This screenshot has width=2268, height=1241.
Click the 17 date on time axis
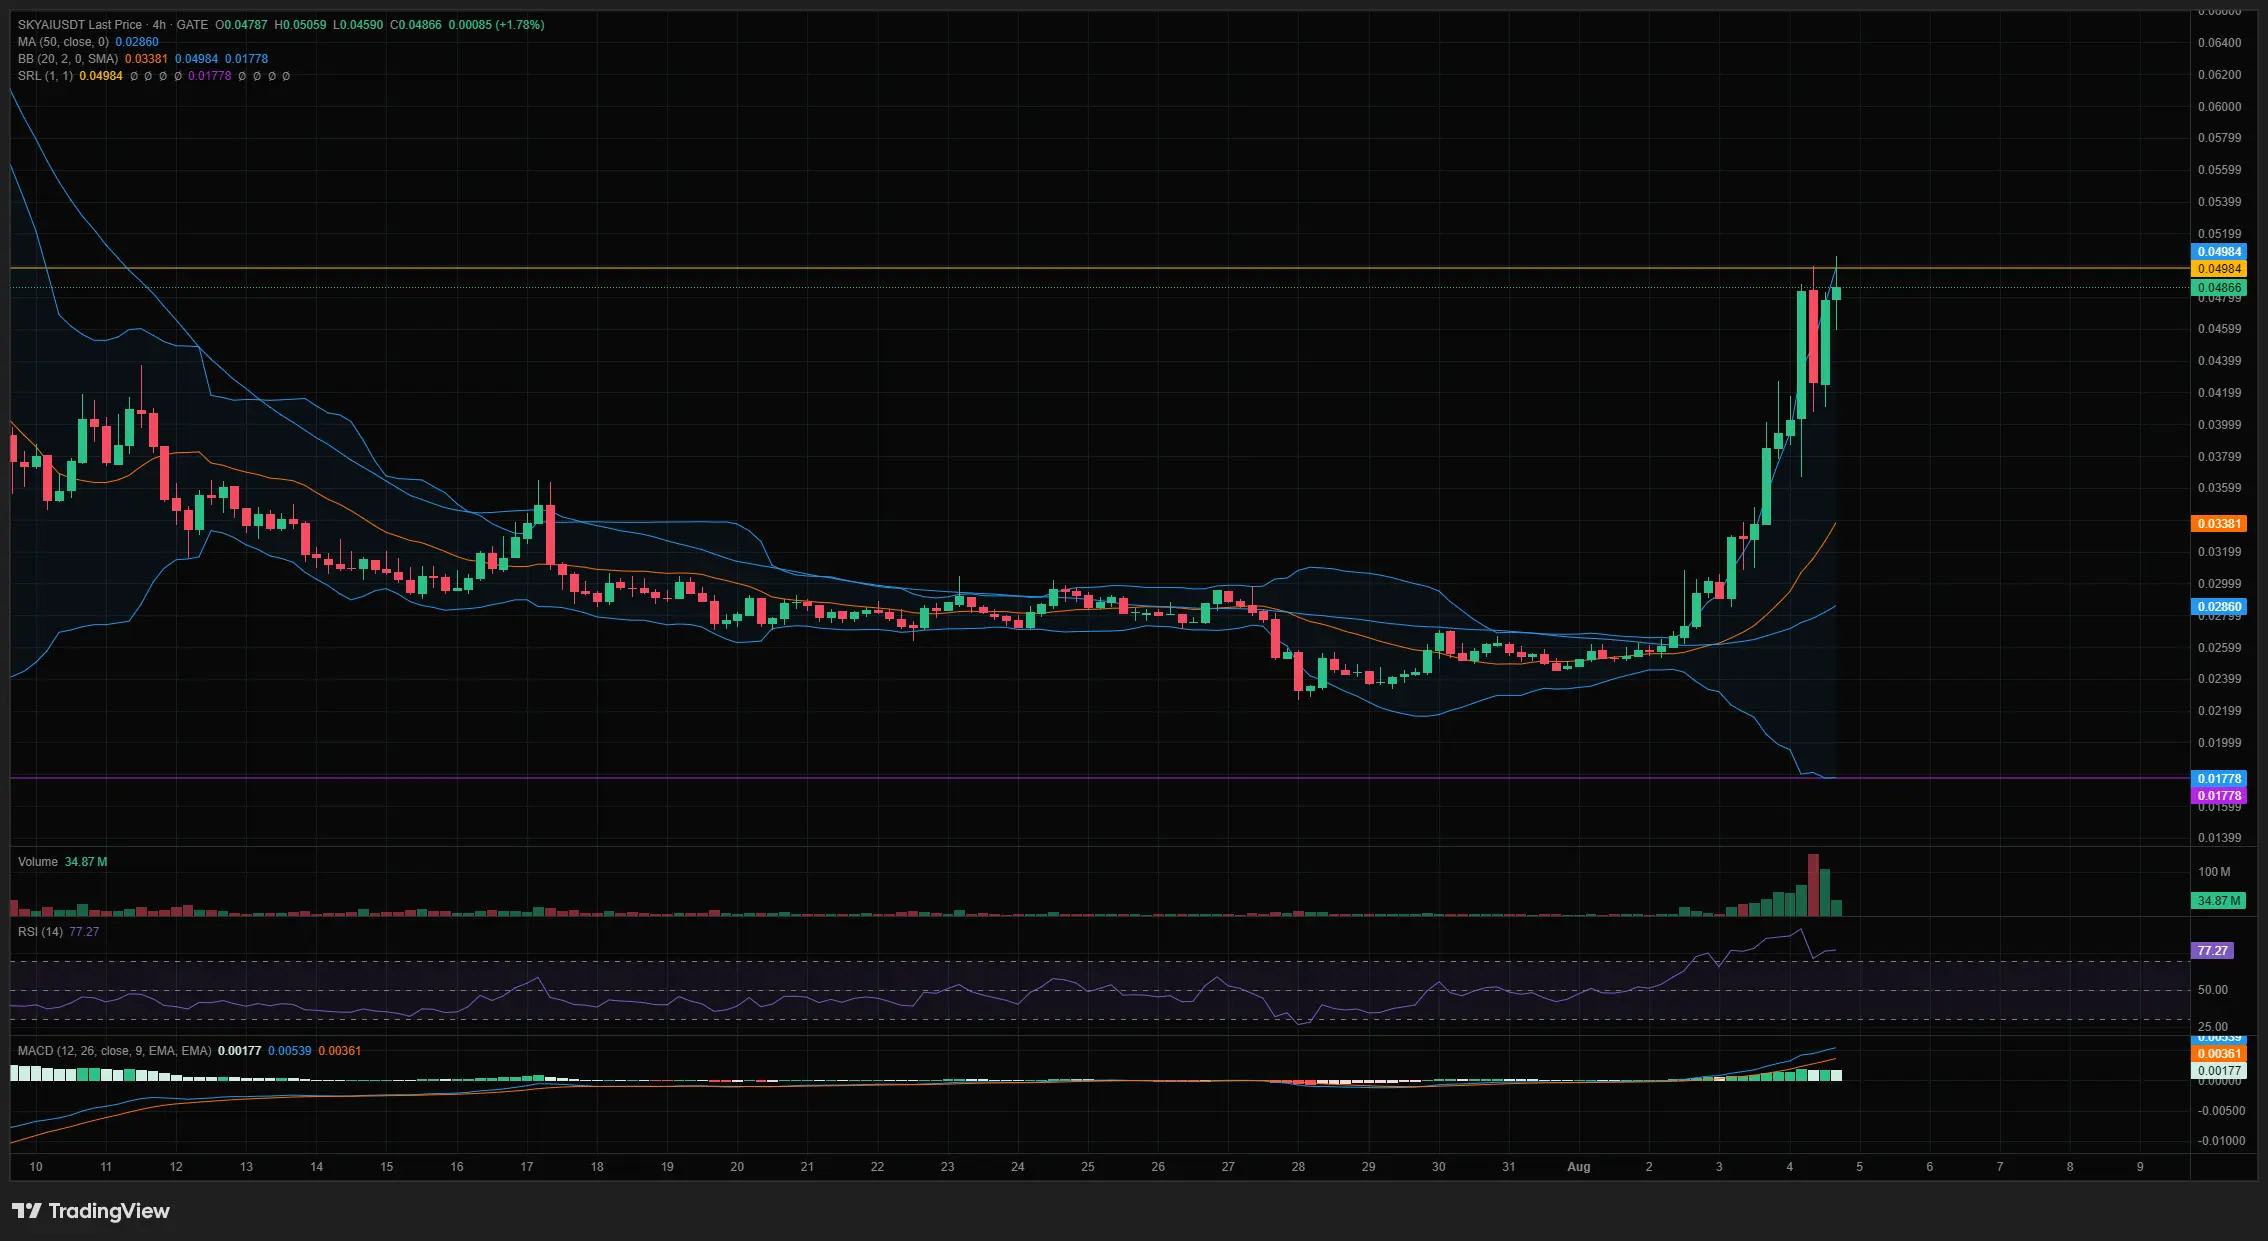527,1167
